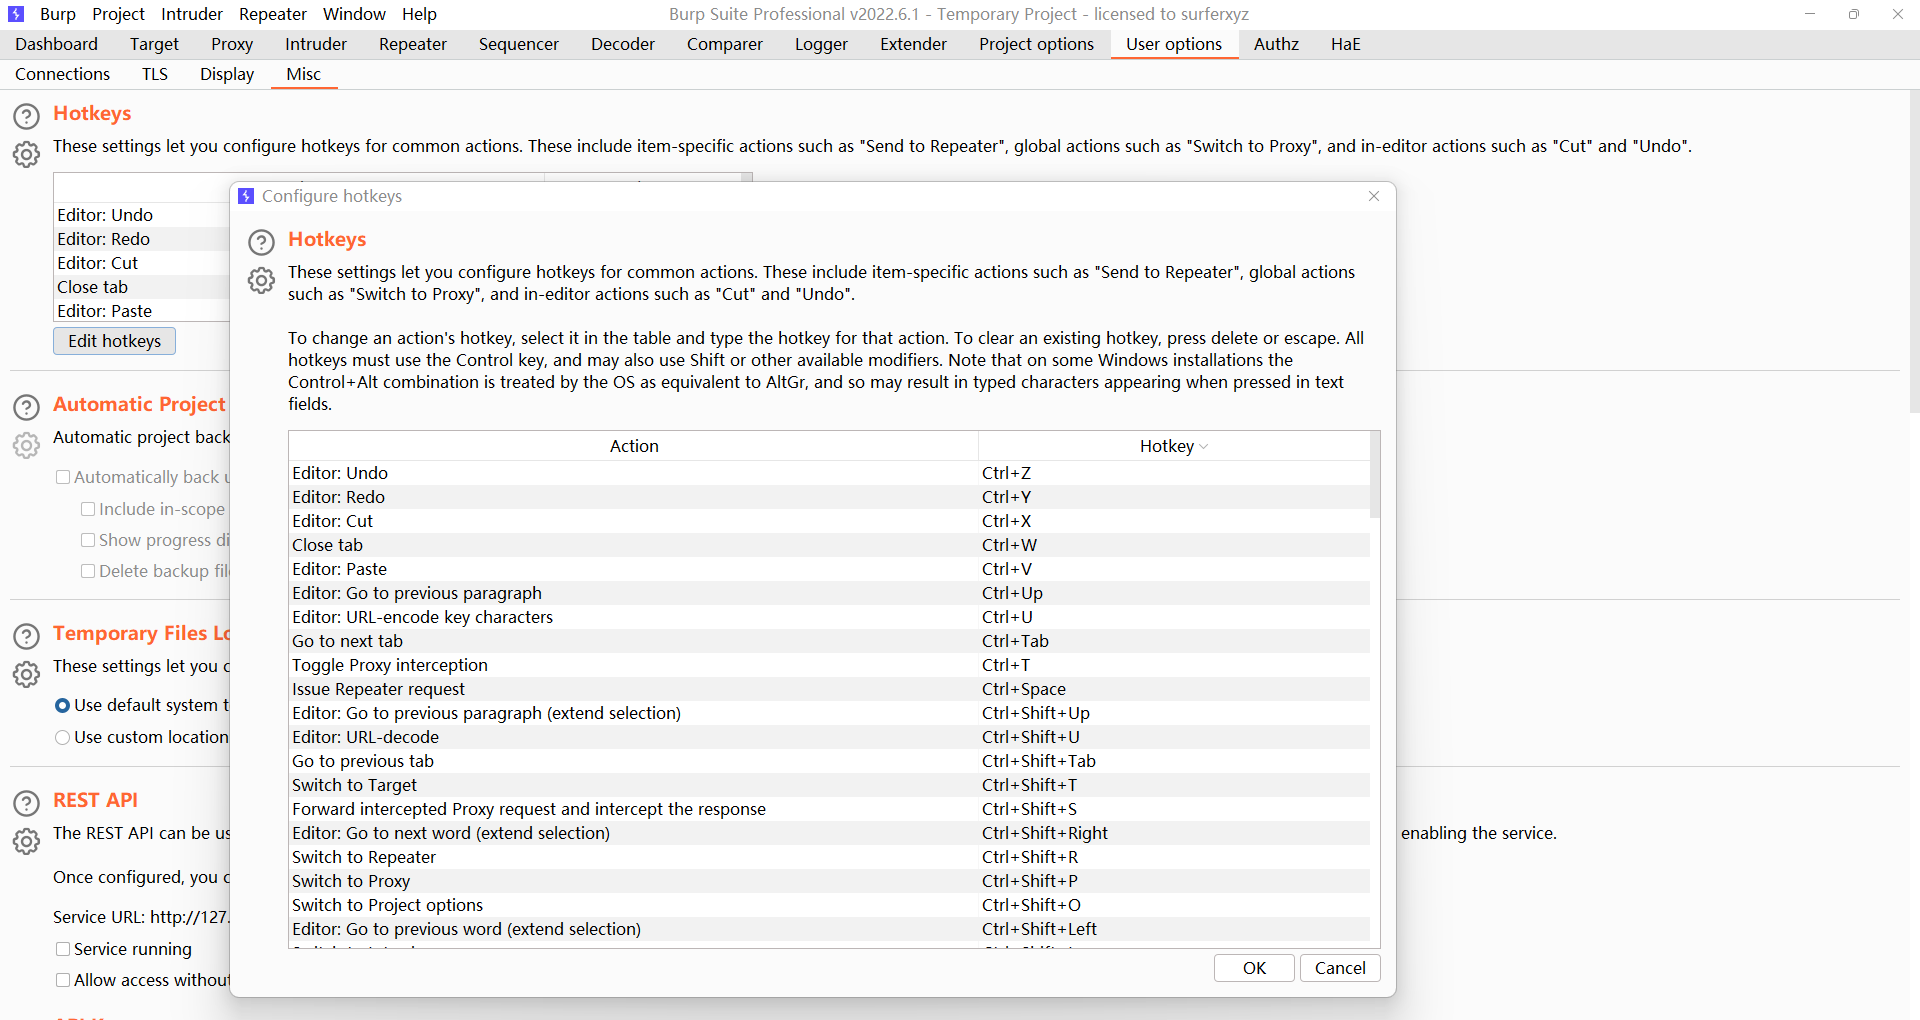Open Temporary Files Location help icon

coord(26,636)
